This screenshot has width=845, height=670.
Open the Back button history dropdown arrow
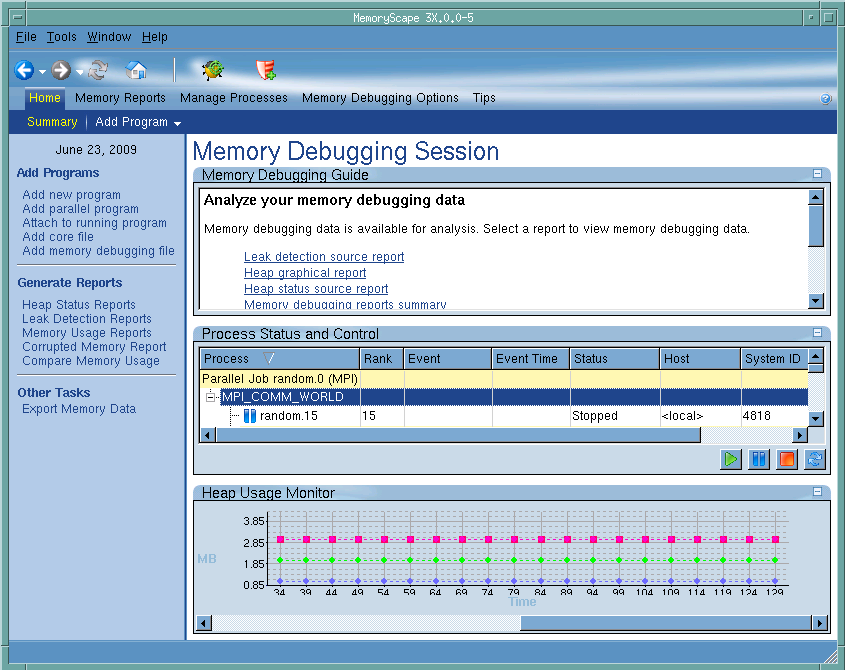(x=42, y=71)
